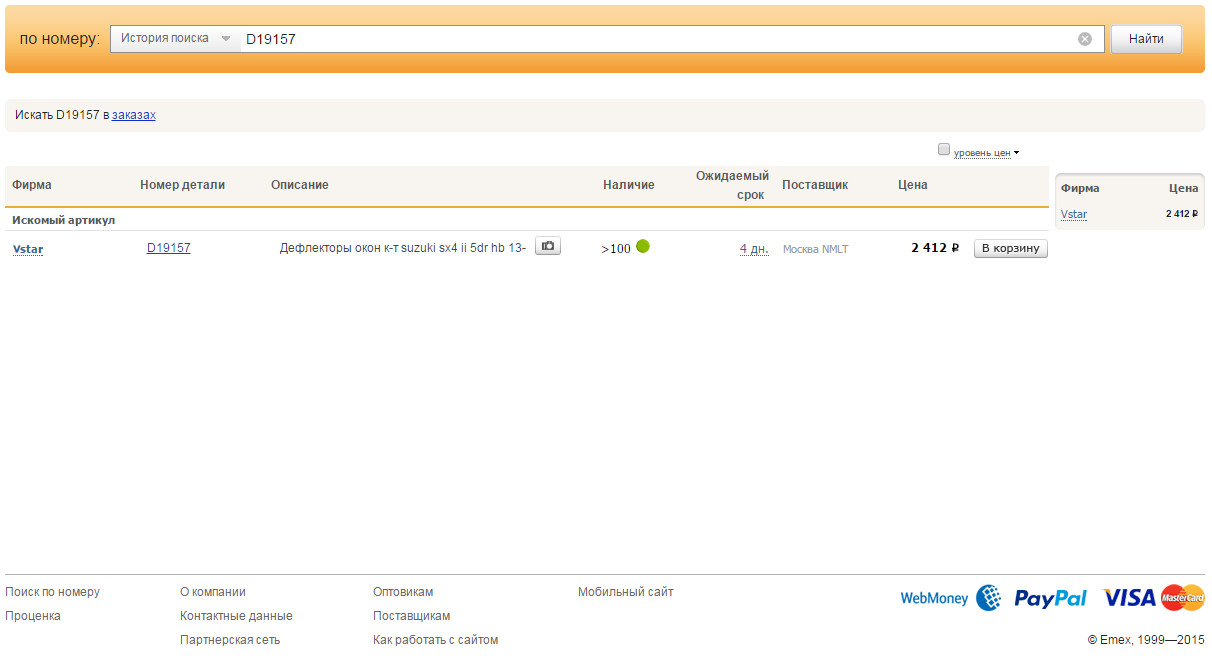1212x666 pixels.
Task: Click the MasterCard payment logo
Action: pyautogui.click(x=1183, y=598)
